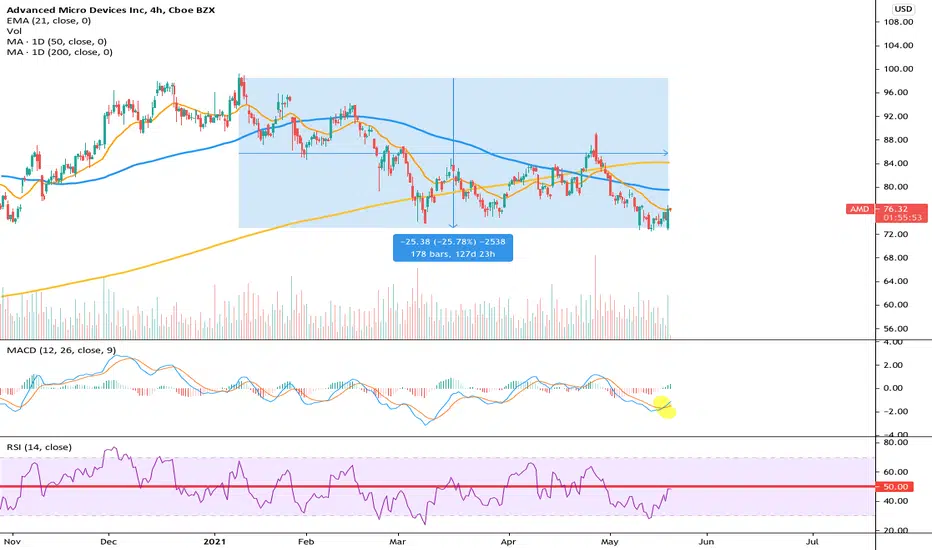Click the measurement tooltip showing -25.38 (-25.78%)

tap(452, 248)
